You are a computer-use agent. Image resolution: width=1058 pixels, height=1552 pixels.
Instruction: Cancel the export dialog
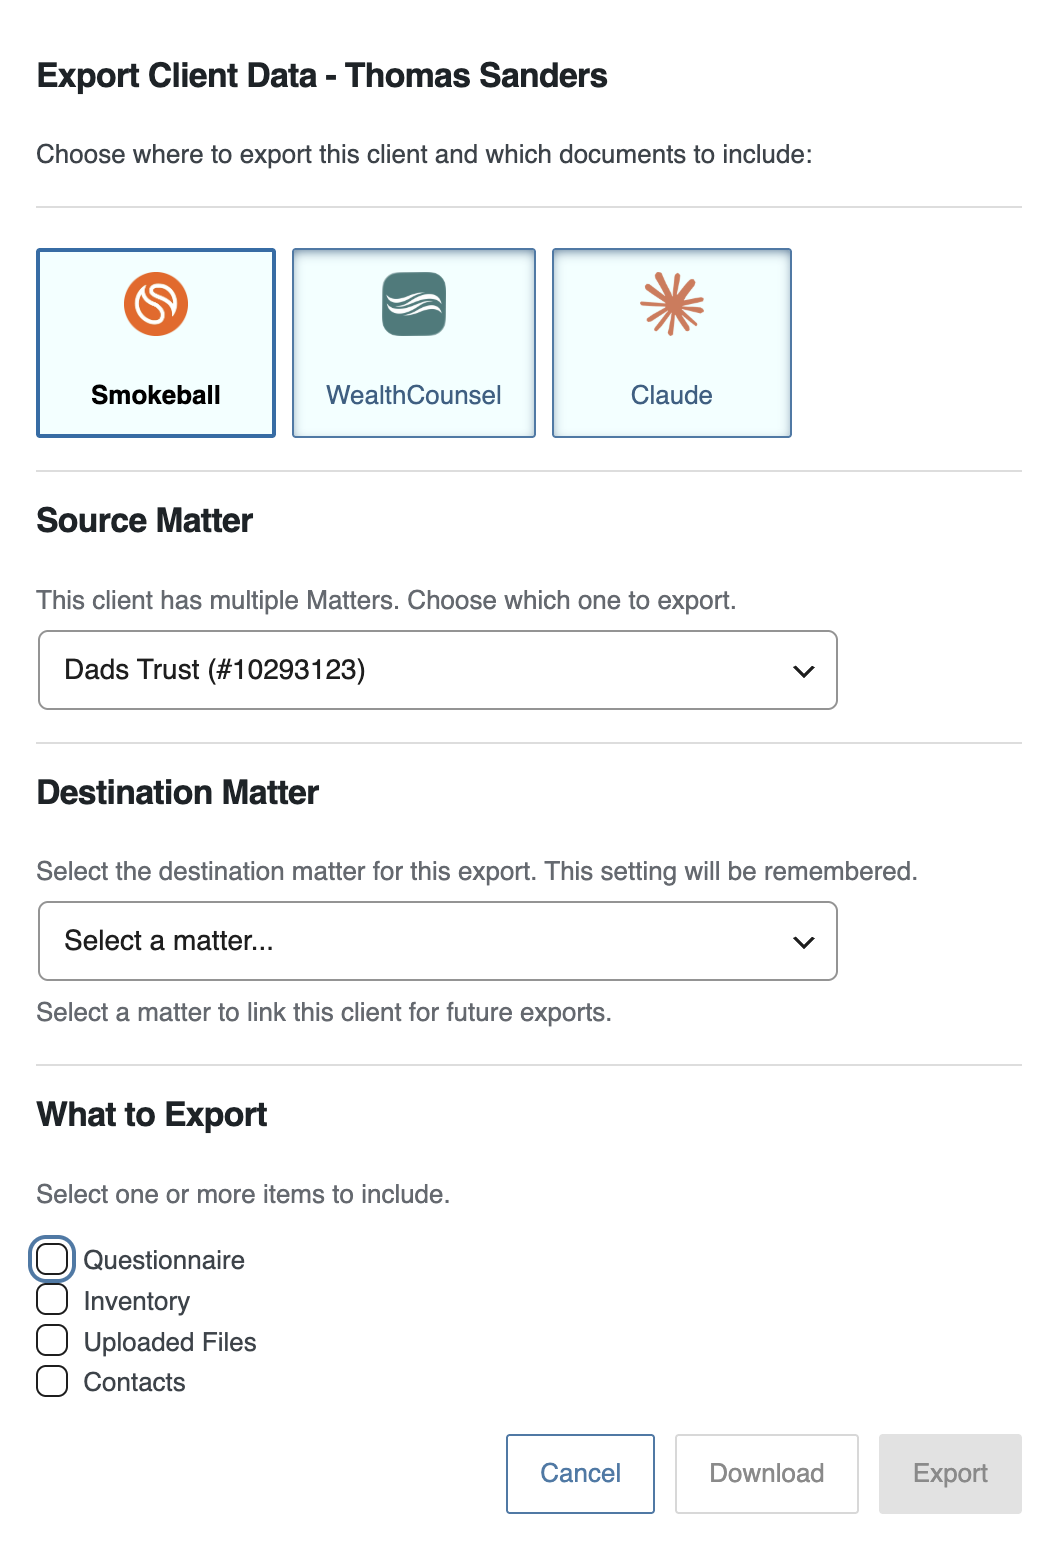(x=580, y=1473)
